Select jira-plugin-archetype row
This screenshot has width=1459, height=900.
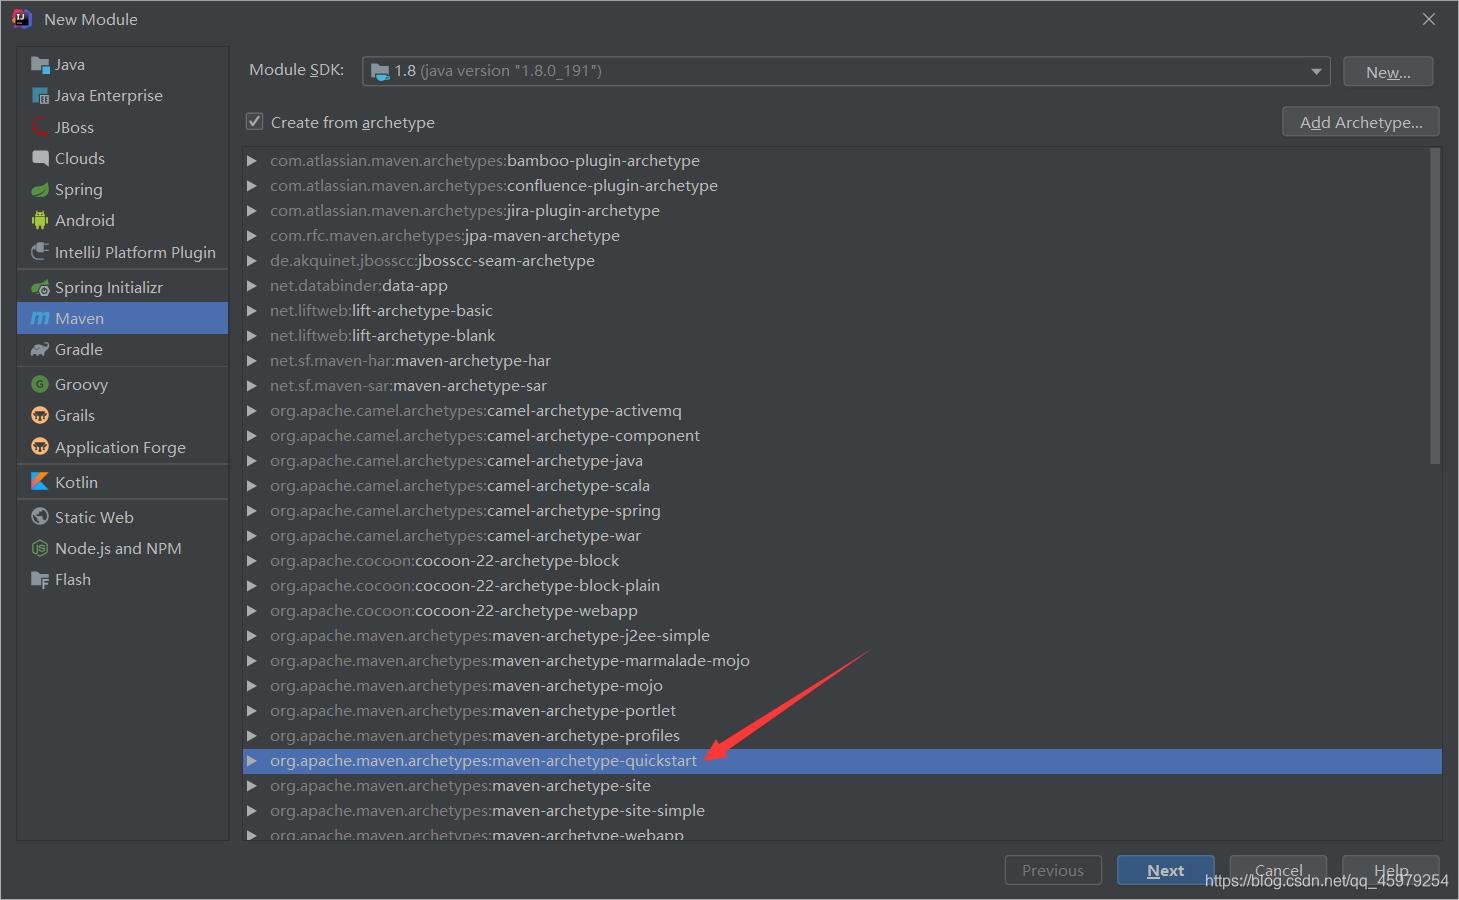(x=842, y=211)
